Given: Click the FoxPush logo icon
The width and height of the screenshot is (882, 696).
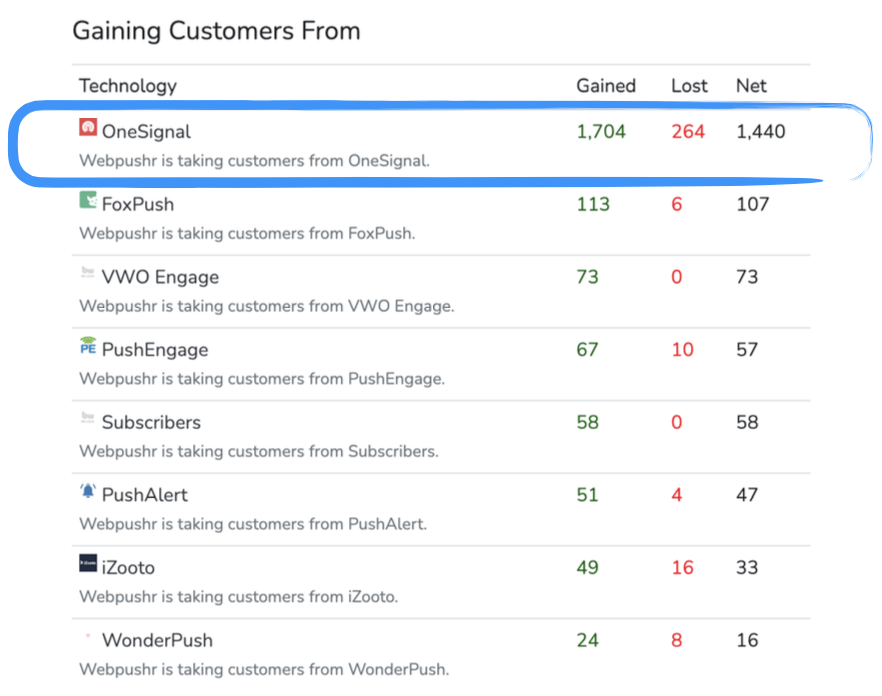Looking at the screenshot, I should coord(88,200).
